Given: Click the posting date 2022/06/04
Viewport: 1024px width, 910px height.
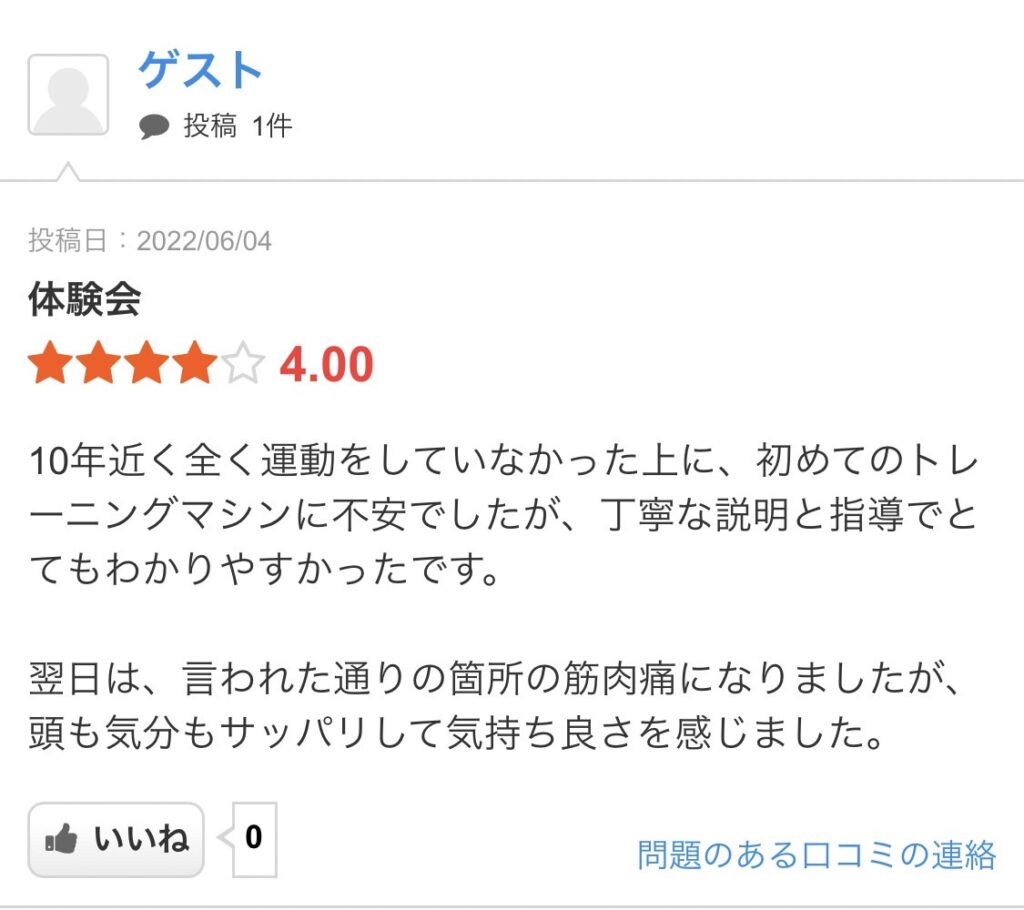Looking at the screenshot, I should (204, 241).
